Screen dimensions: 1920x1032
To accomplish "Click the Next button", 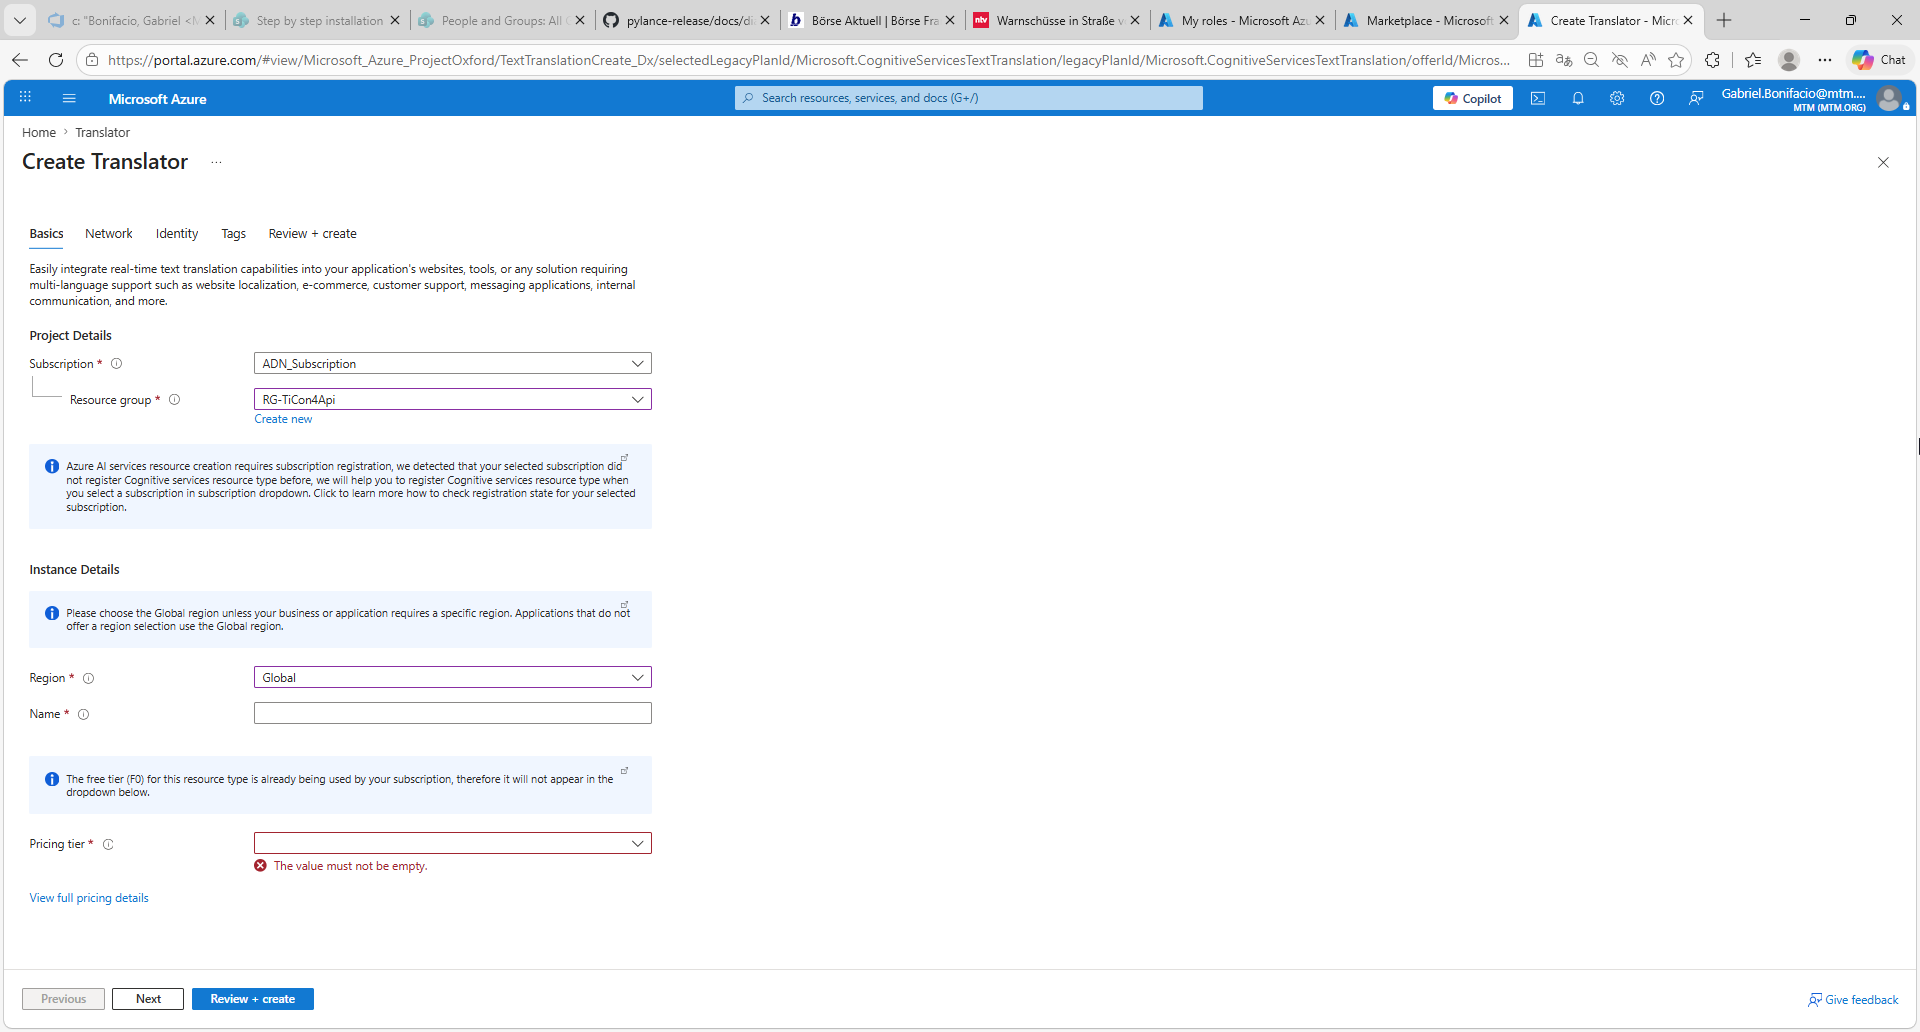I will point(148,999).
